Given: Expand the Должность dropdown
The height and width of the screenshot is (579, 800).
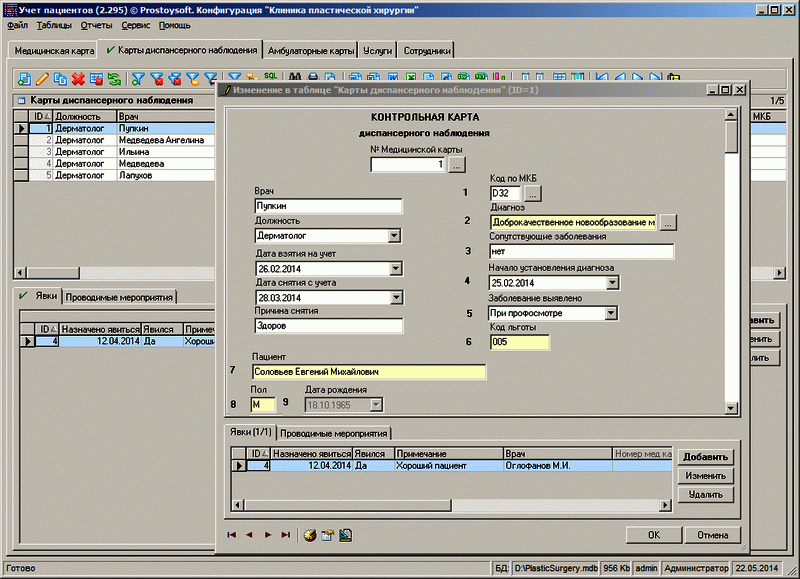Looking at the screenshot, I should (394, 236).
